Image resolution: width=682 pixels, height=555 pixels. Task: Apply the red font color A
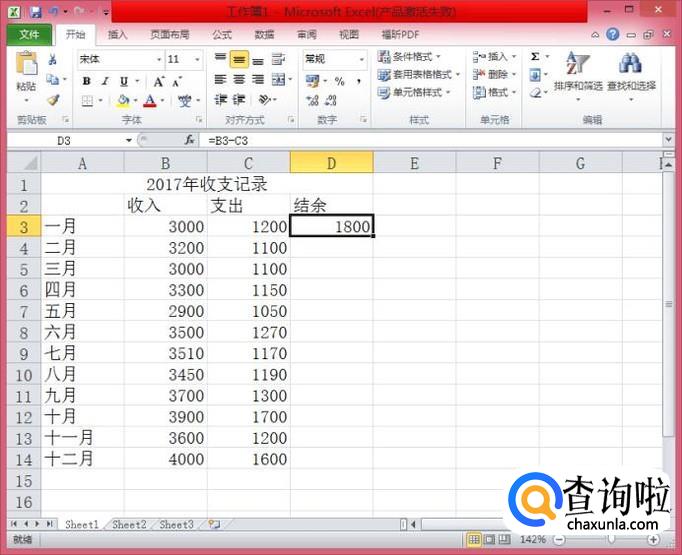click(150, 101)
